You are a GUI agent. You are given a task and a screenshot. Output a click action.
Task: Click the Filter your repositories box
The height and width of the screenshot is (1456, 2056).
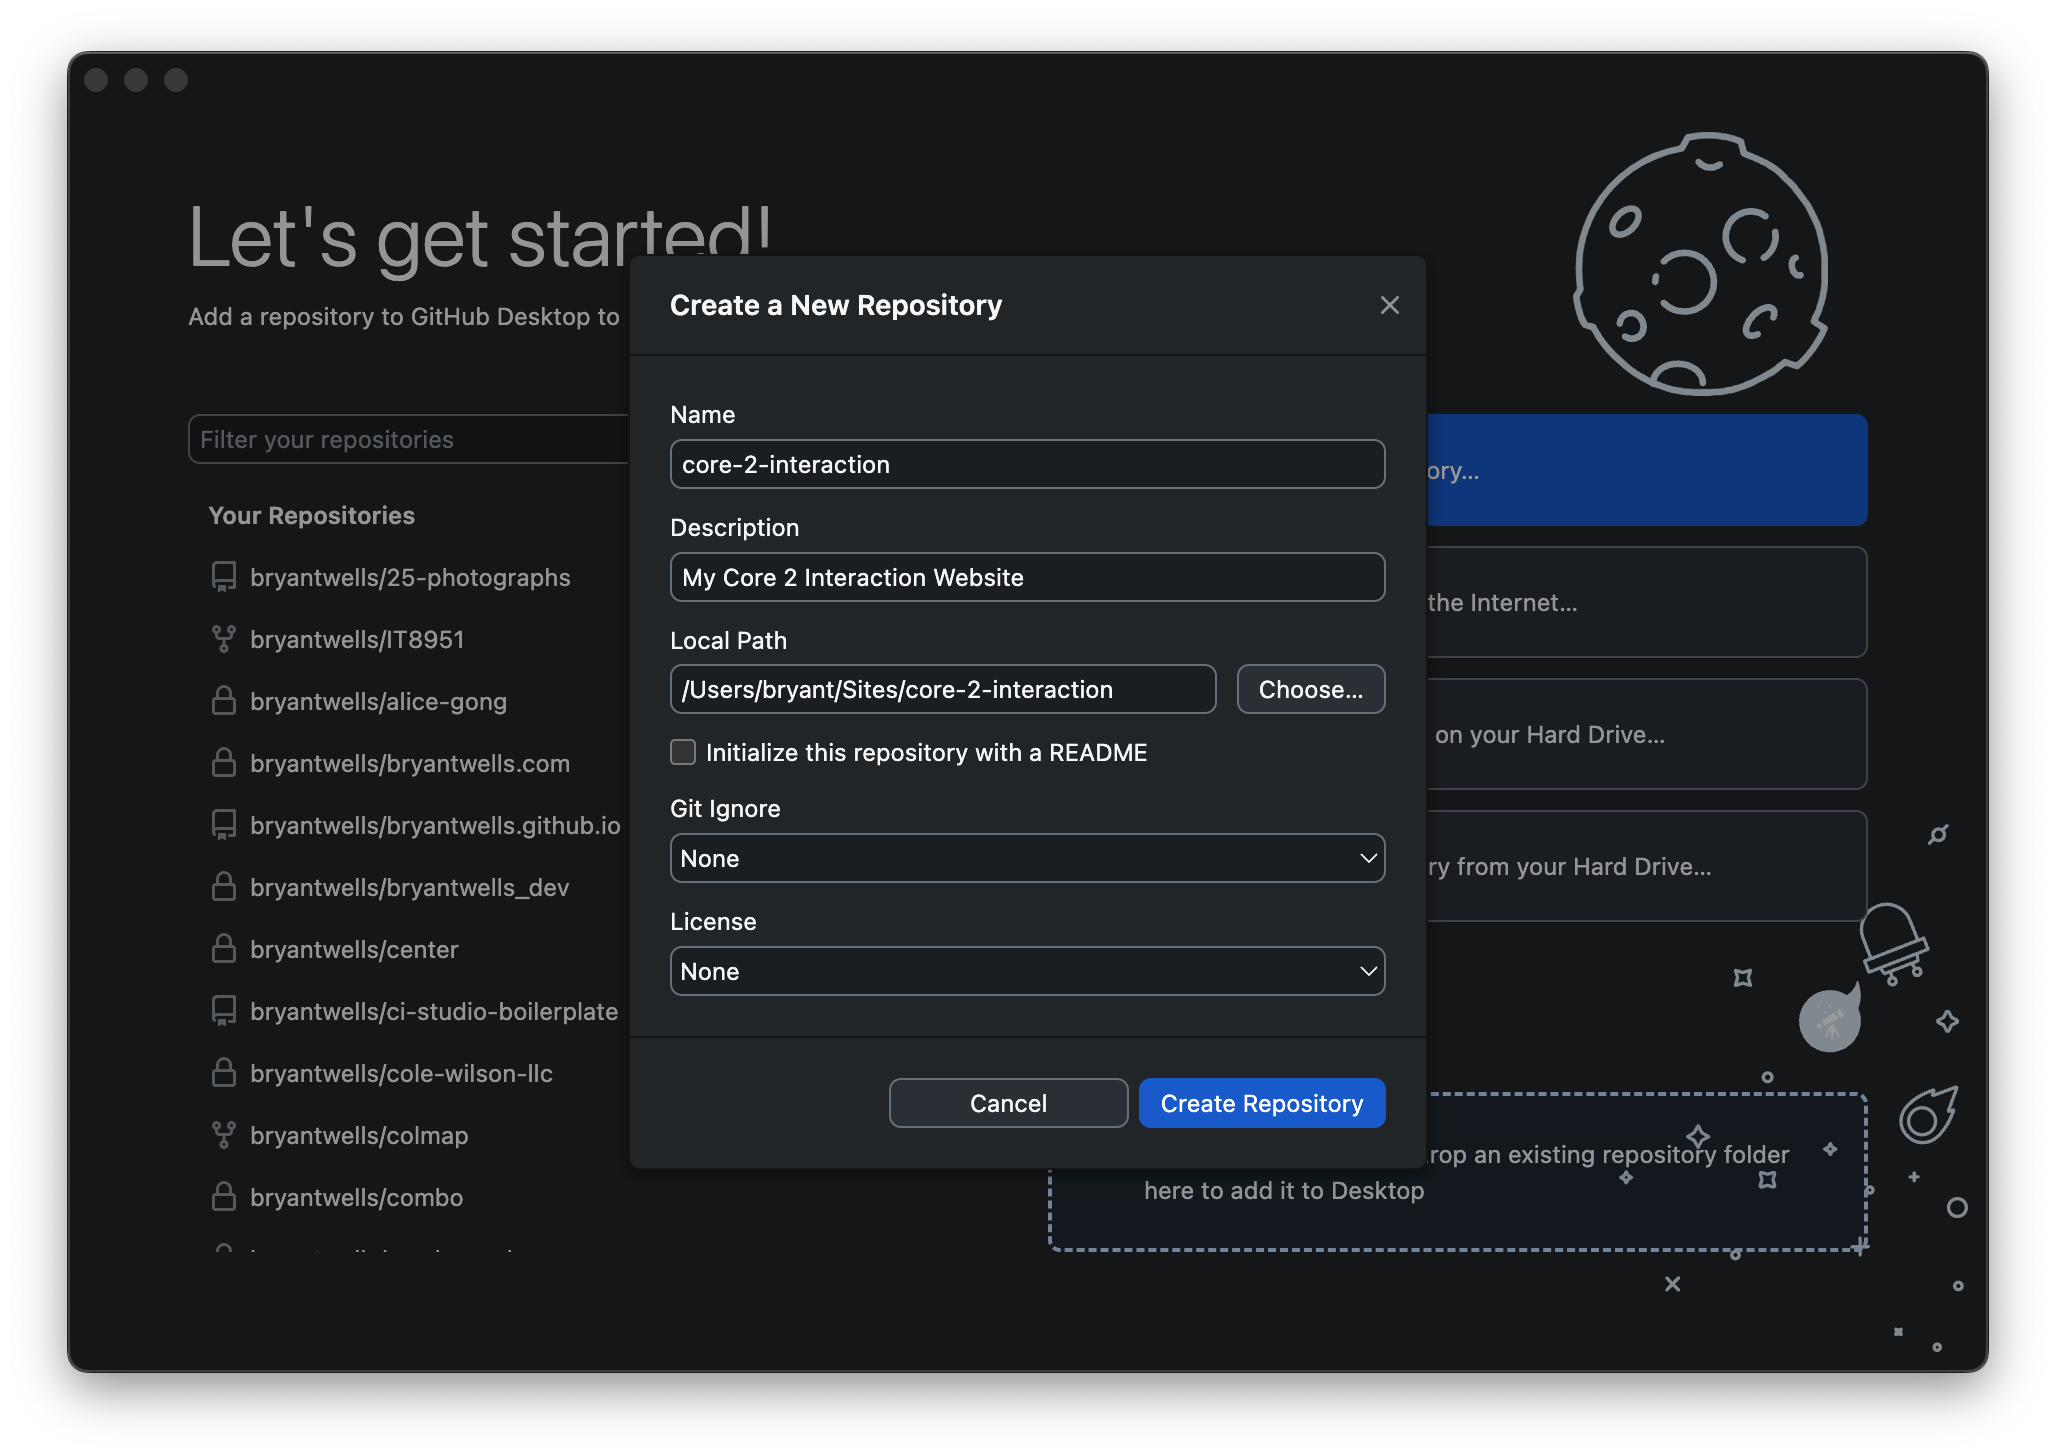click(x=408, y=439)
